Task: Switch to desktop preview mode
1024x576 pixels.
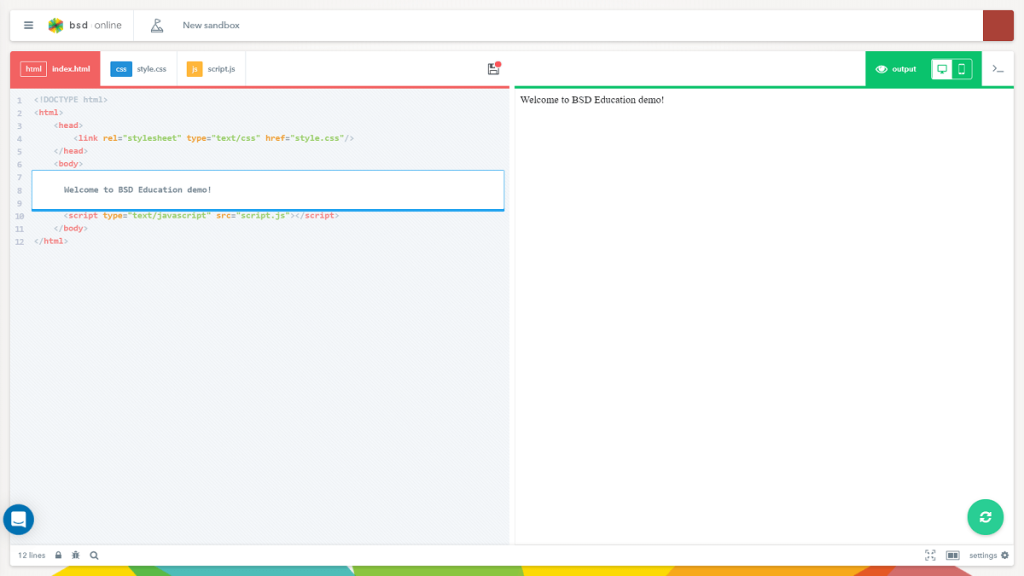Action: [942, 69]
